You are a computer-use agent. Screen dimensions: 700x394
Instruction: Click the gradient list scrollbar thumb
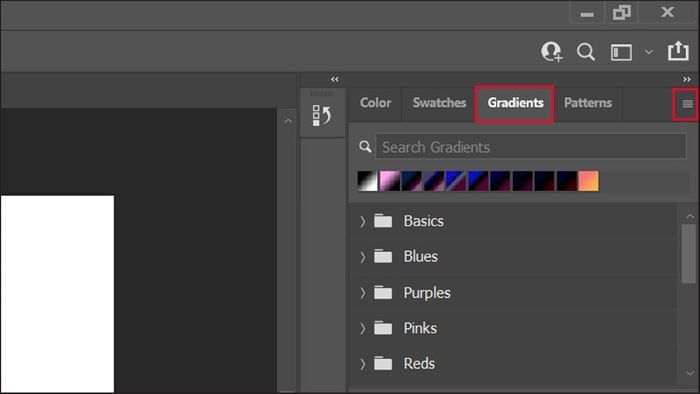point(689,253)
